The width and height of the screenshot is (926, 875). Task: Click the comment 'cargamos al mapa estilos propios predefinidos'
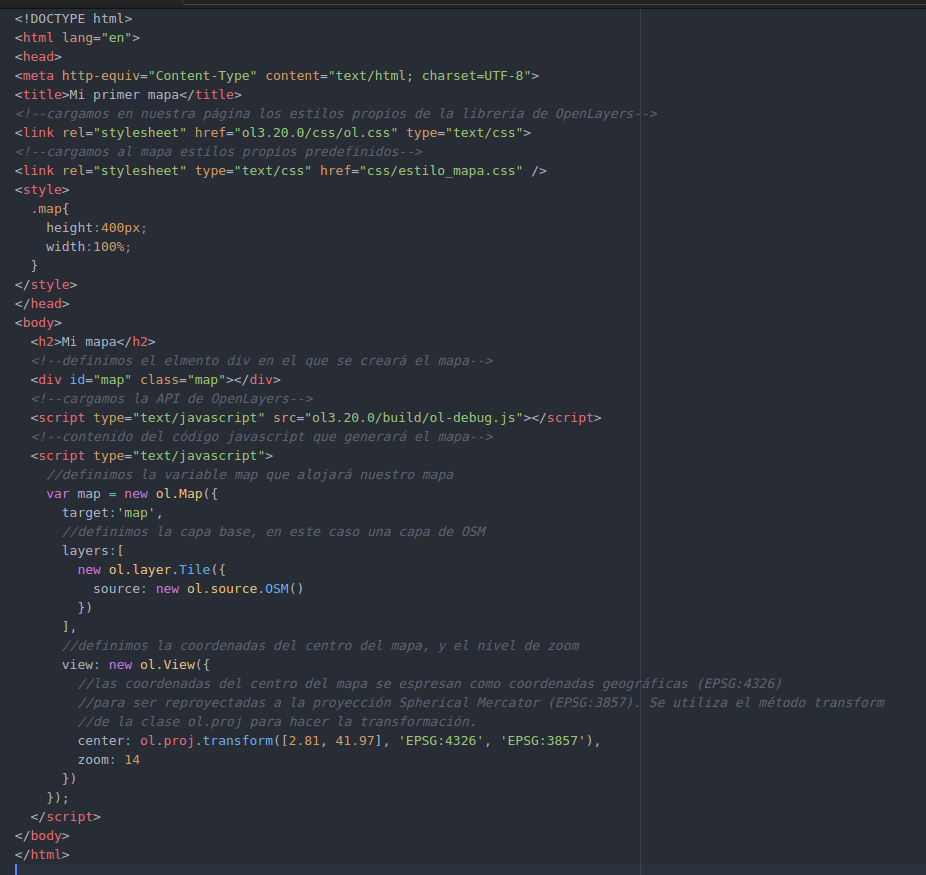tap(219, 152)
